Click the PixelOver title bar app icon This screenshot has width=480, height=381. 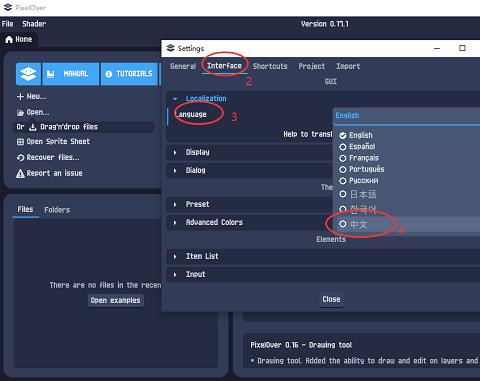8,7
